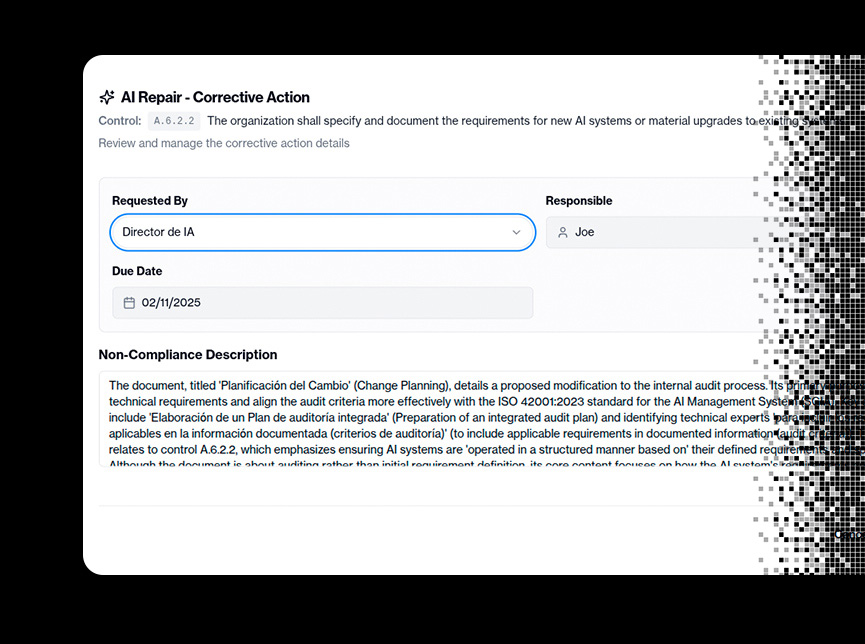Expand the Requested By chevron arrow
This screenshot has height=644, width=865.
[516, 232]
